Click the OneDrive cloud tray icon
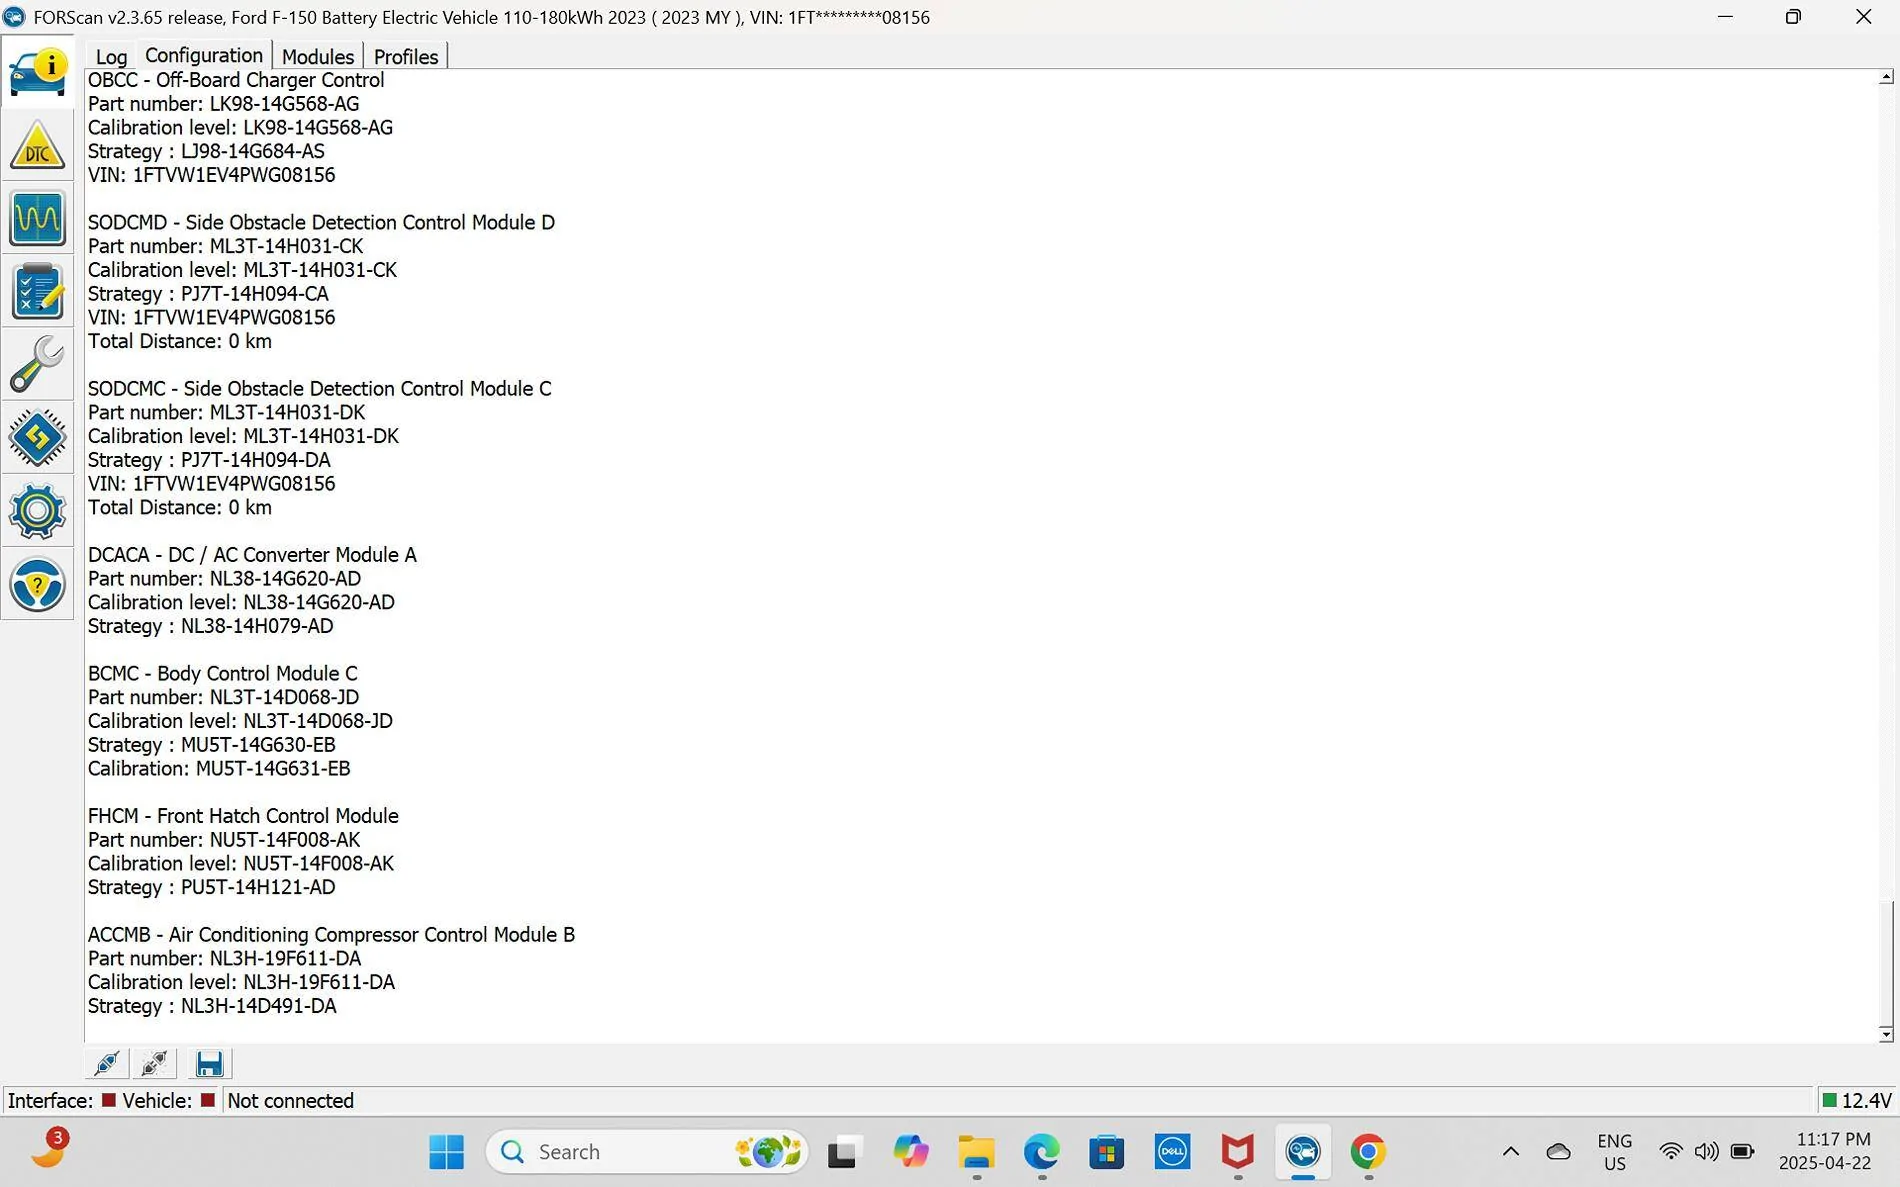1900x1187 pixels. click(1558, 1152)
